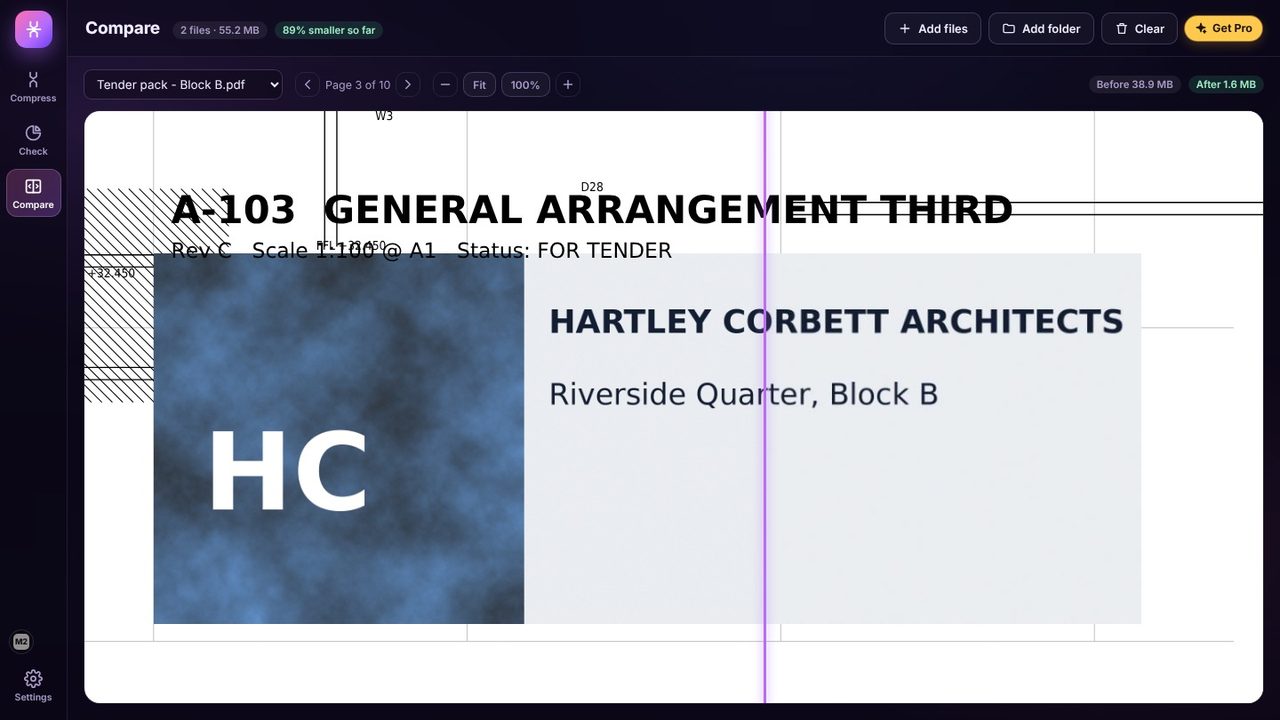Click the Before 38.9 MB badge
The width and height of the screenshot is (1280, 720).
click(x=1134, y=85)
